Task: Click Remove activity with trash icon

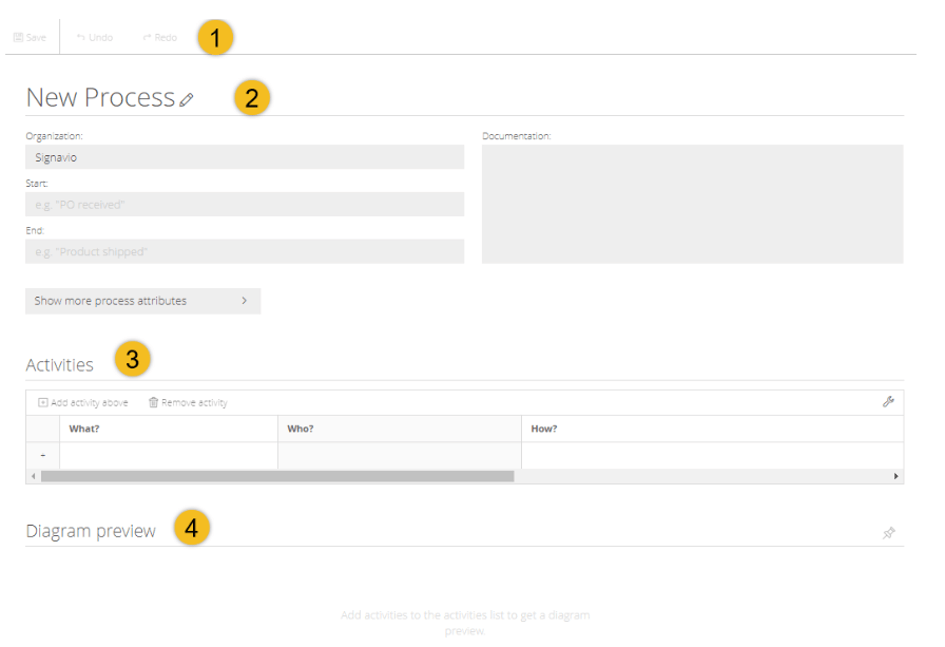Action: coord(188,402)
